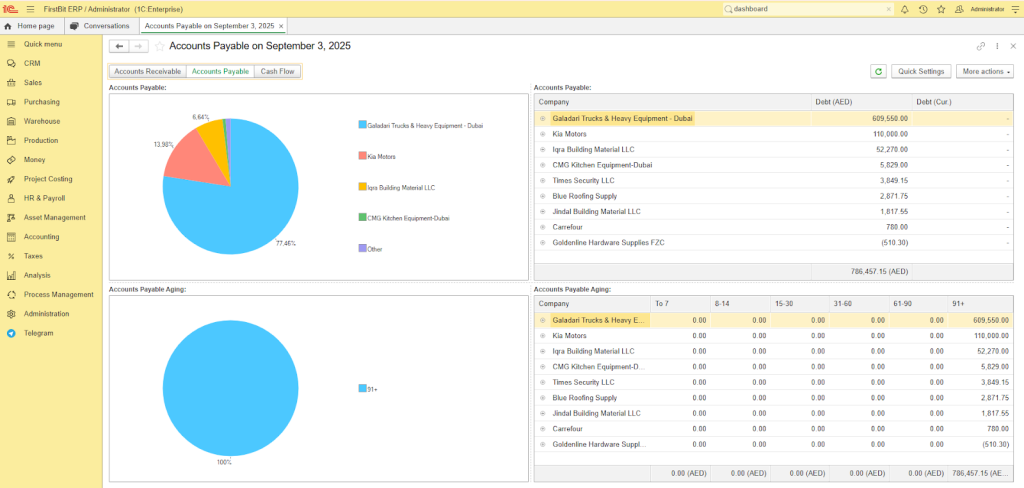Click the Kia Motors legend color swatch
The image size is (1024, 488).
tap(361, 156)
